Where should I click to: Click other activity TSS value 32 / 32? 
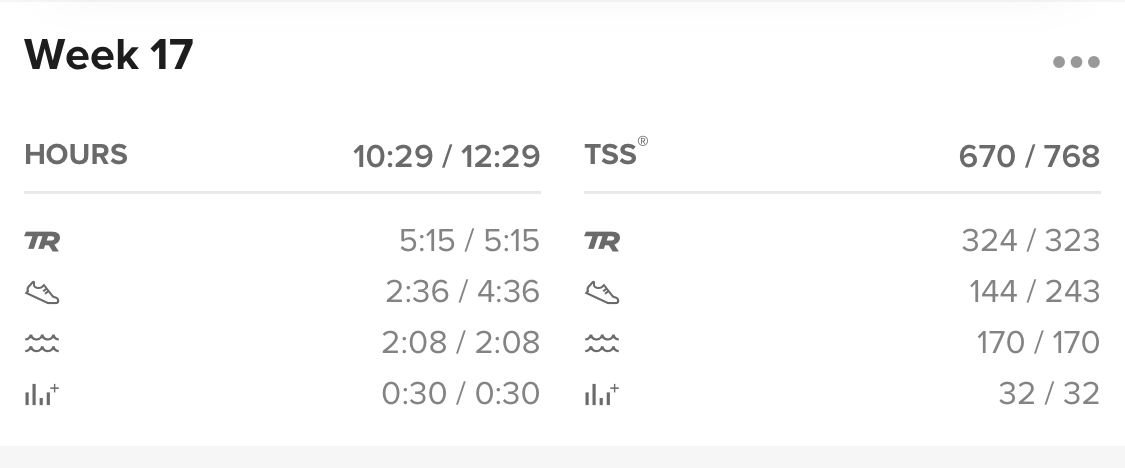click(x=1049, y=394)
